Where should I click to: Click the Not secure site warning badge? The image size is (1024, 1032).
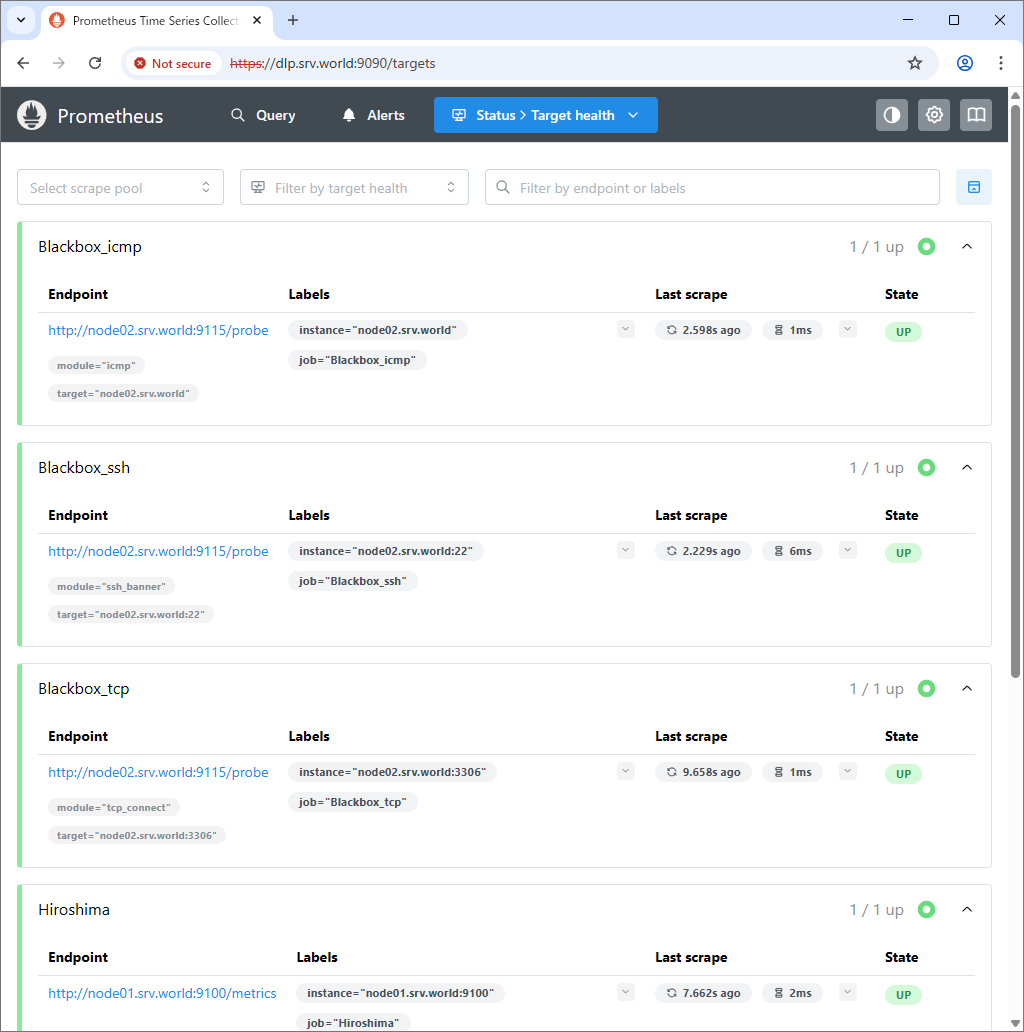point(172,63)
